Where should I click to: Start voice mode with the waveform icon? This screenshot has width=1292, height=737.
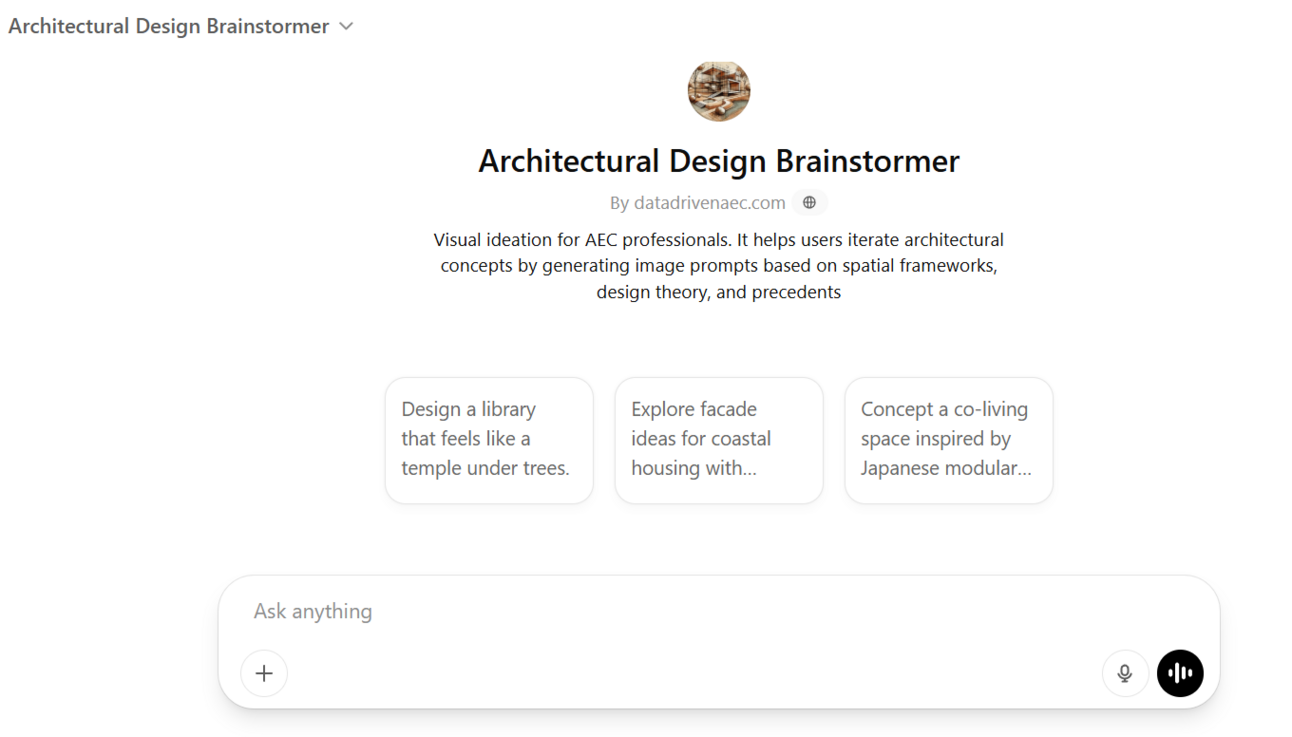click(x=1180, y=673)
